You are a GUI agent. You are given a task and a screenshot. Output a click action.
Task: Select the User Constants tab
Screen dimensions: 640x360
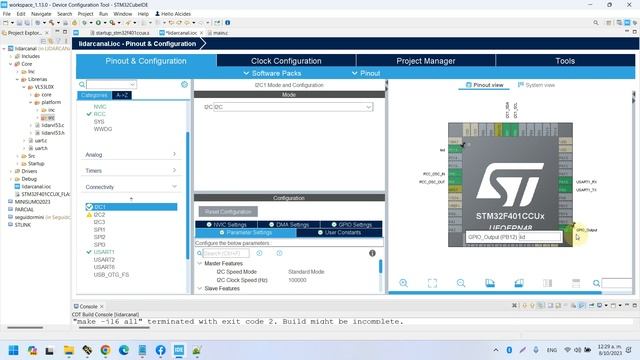coord(339,232)
